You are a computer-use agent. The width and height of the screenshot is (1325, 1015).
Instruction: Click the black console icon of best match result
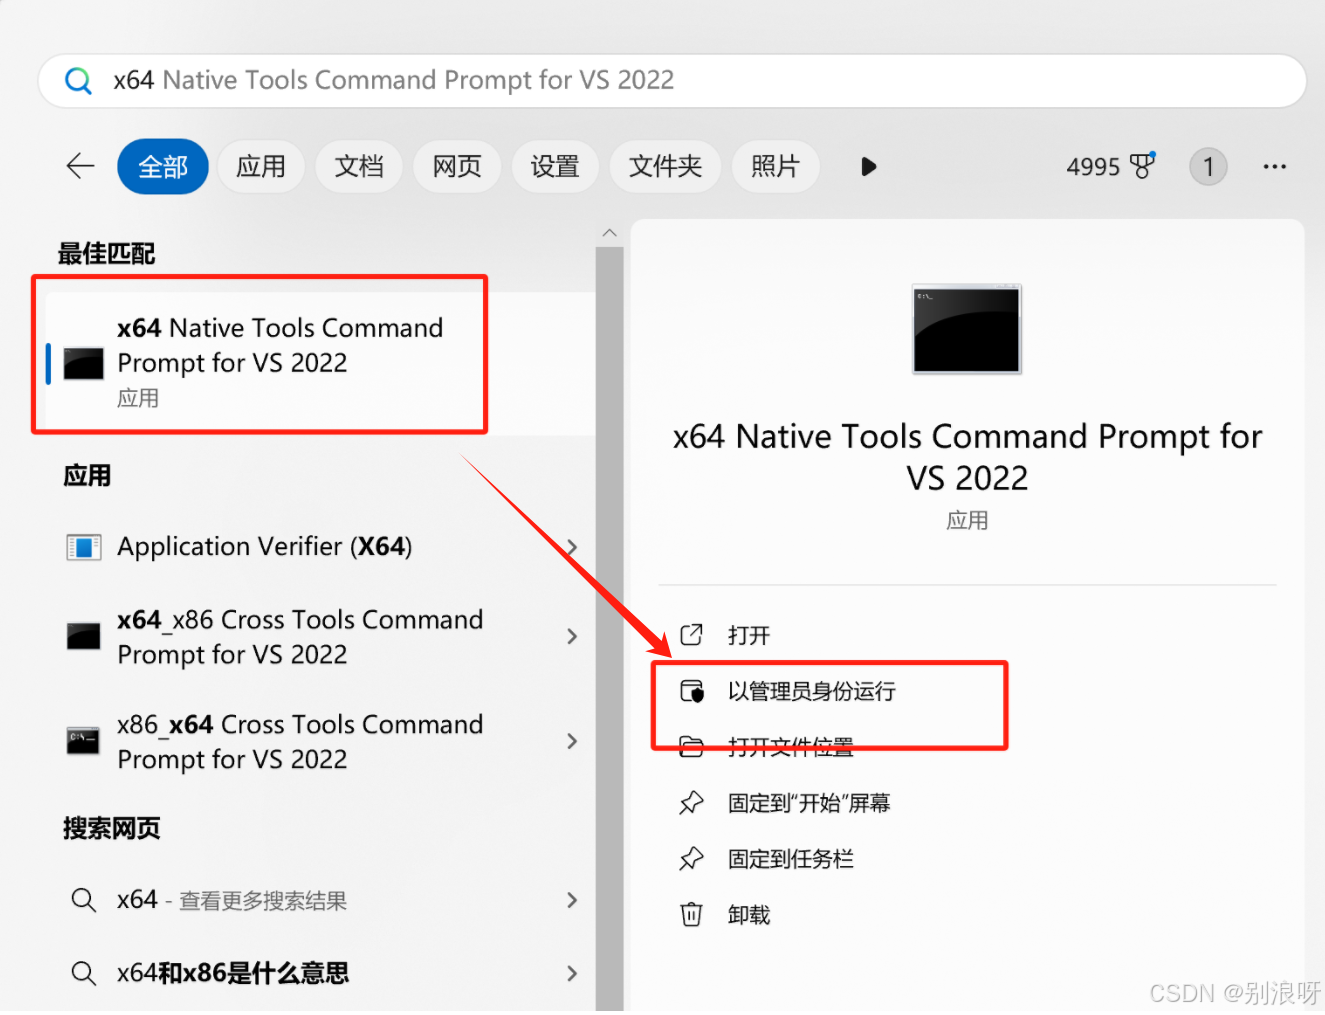pyautogui.click(x=84, y=363)
